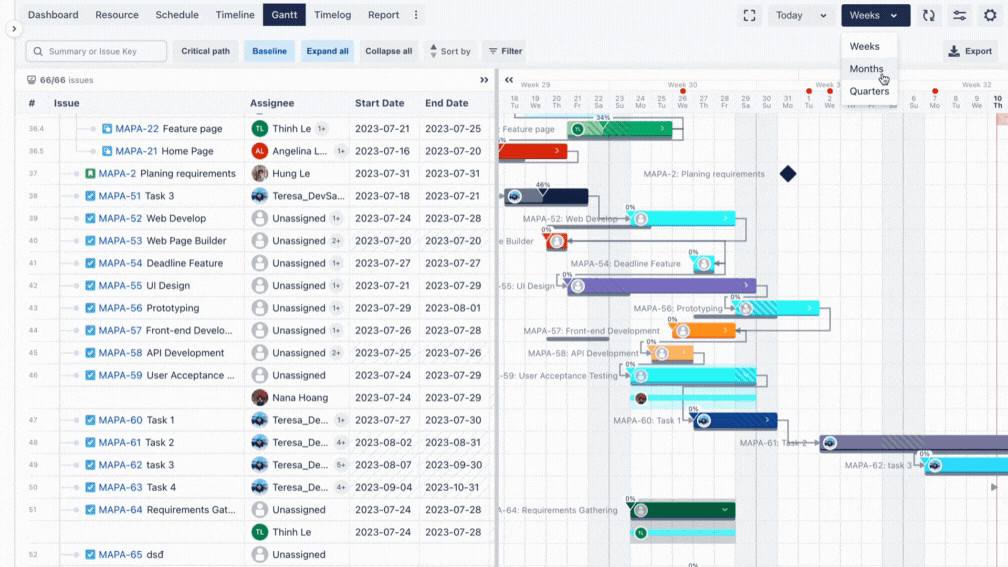Viewport: 1008px width, 567px height.
Task: Click the orange MAPA-57 Gantt bar
Action: pos(703,330)
